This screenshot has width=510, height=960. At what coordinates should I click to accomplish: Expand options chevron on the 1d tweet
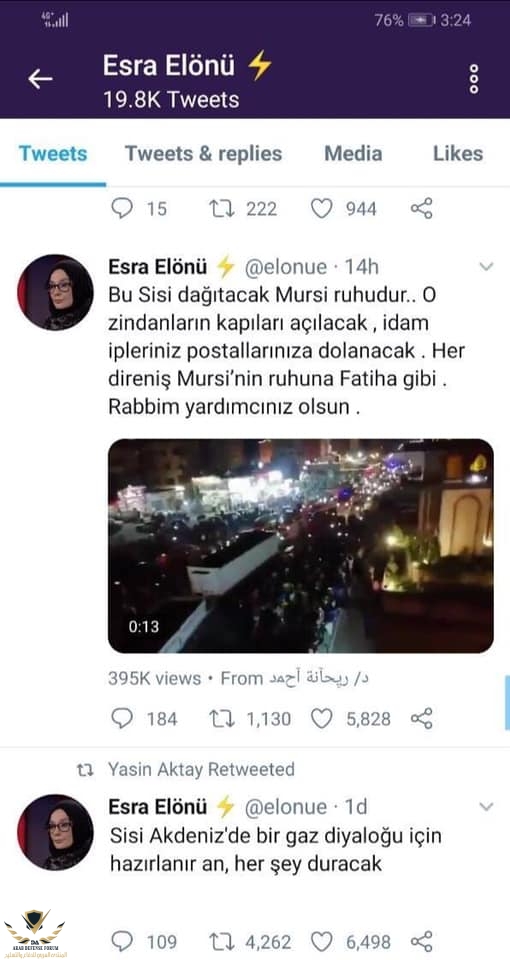[486, 806]
